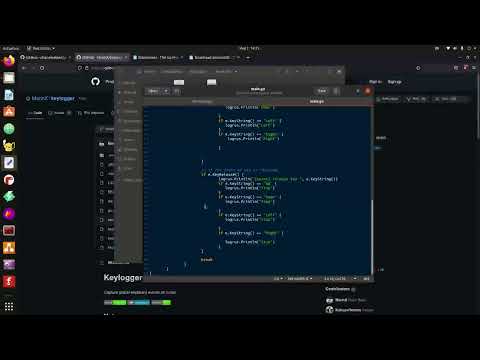Select the first folder in Files window
The width and height of the screenshot is (480, 360).
coord(179,82)
